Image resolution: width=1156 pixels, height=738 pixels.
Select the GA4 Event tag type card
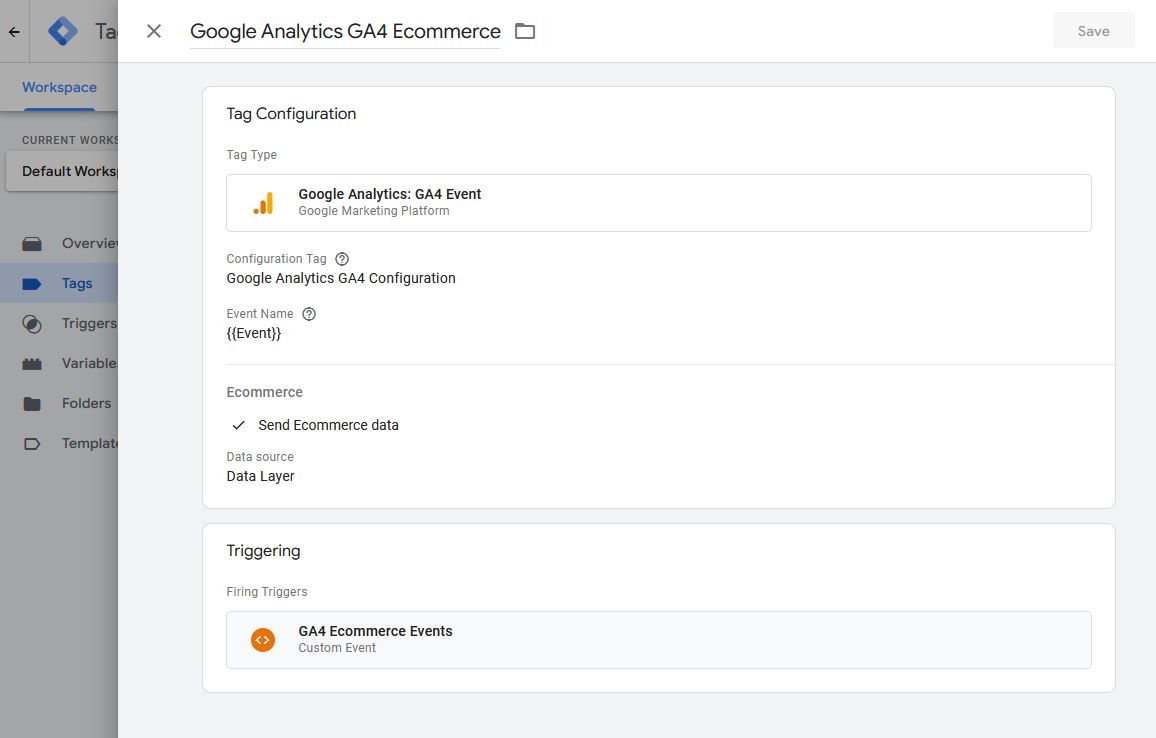(x=658, y=203)
